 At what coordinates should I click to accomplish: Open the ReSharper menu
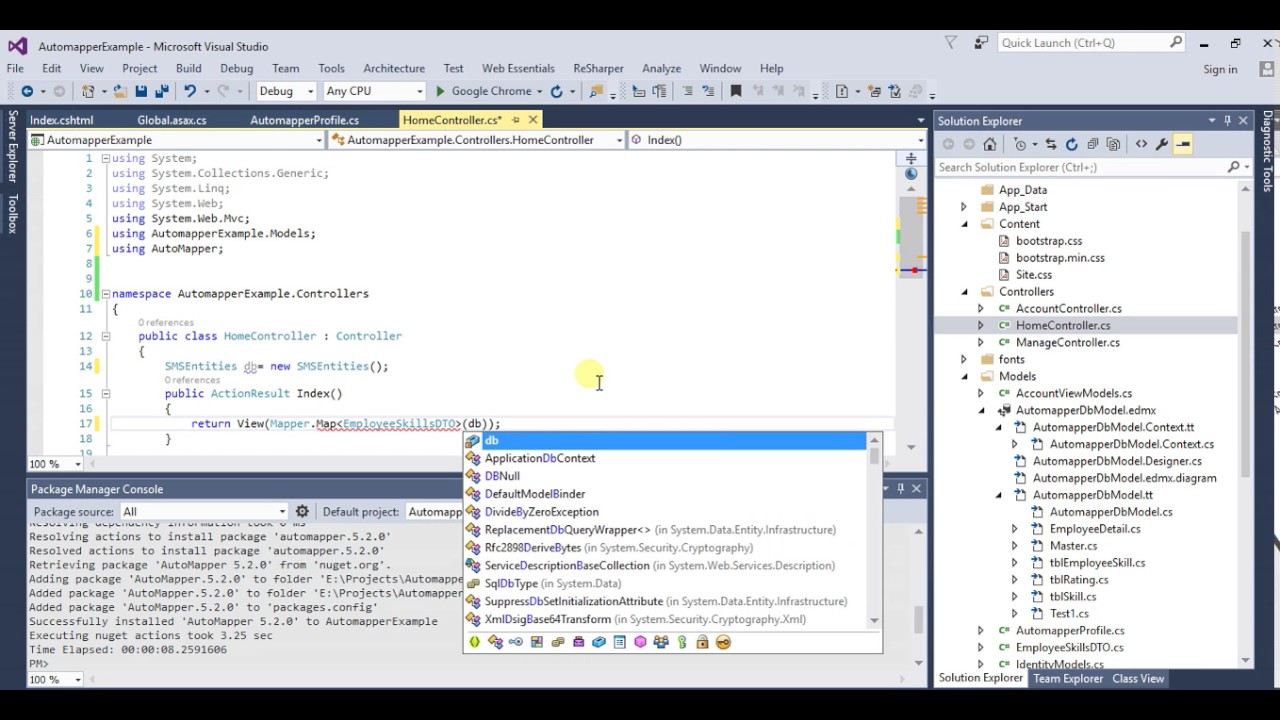tap(598, 68)
